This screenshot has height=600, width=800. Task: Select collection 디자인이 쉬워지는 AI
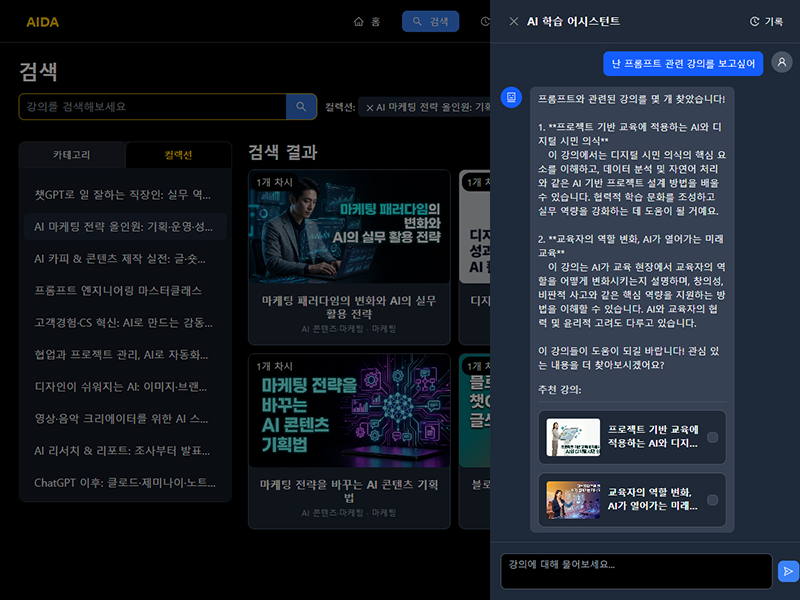point(125,387)
